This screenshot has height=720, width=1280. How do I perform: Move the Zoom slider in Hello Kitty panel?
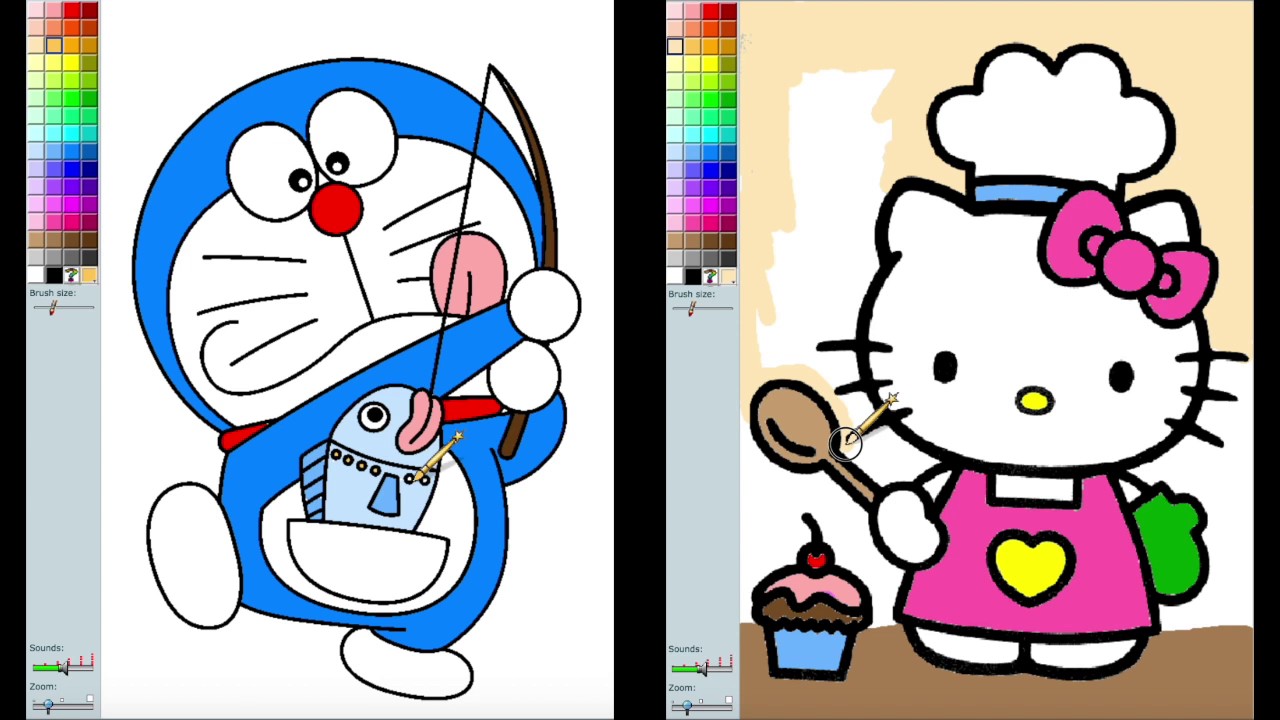(701, 706)
